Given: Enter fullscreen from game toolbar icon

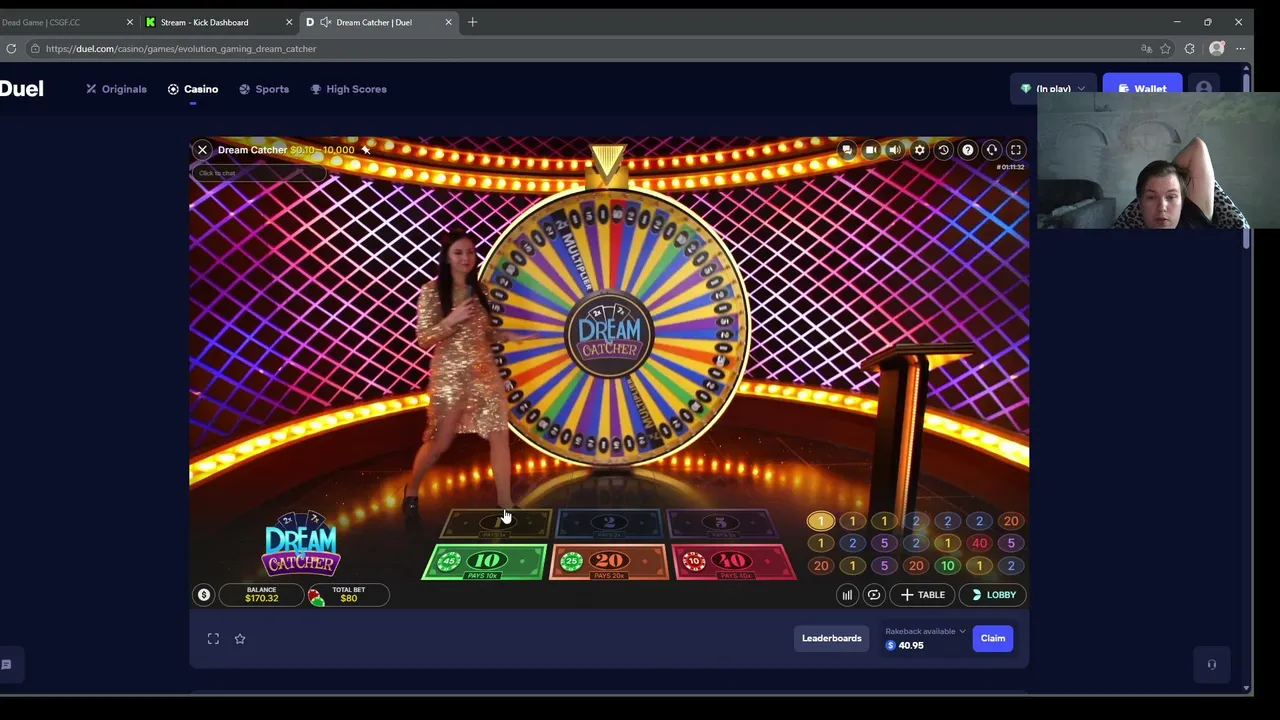Looking at the screenshot, I should coord(1015,150).
